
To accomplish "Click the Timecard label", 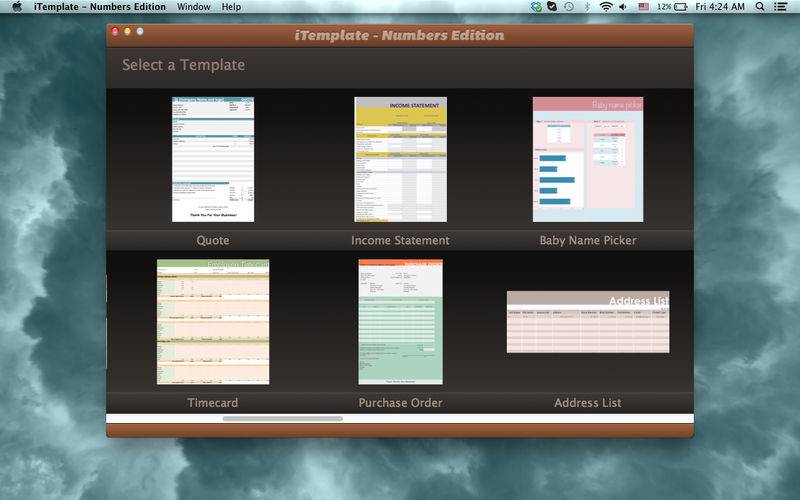I will point(213,403).
